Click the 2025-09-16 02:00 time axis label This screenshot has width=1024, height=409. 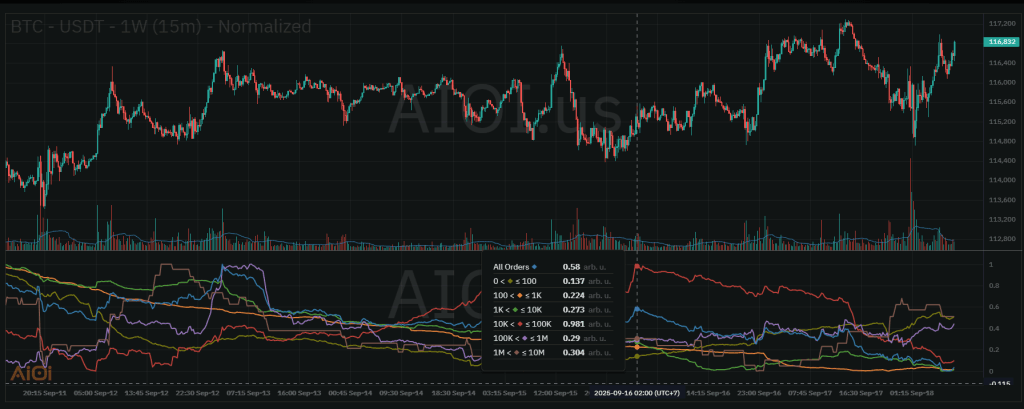[x=637, y=394]
